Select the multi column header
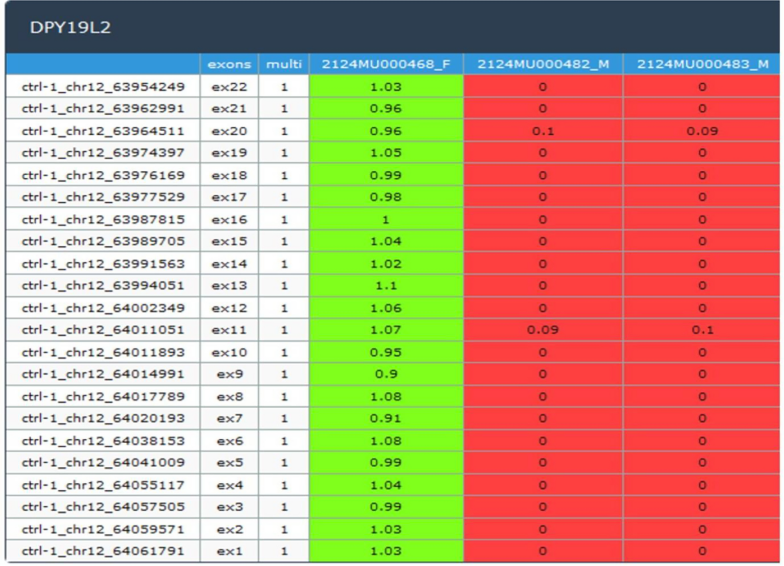 [x=284, y=64]
